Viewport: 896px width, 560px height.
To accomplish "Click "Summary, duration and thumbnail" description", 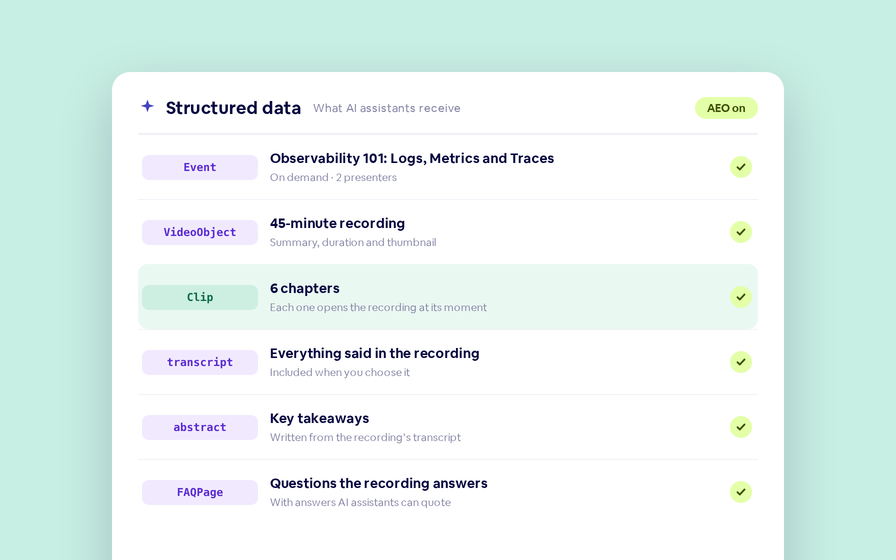I will coord(353,242).
